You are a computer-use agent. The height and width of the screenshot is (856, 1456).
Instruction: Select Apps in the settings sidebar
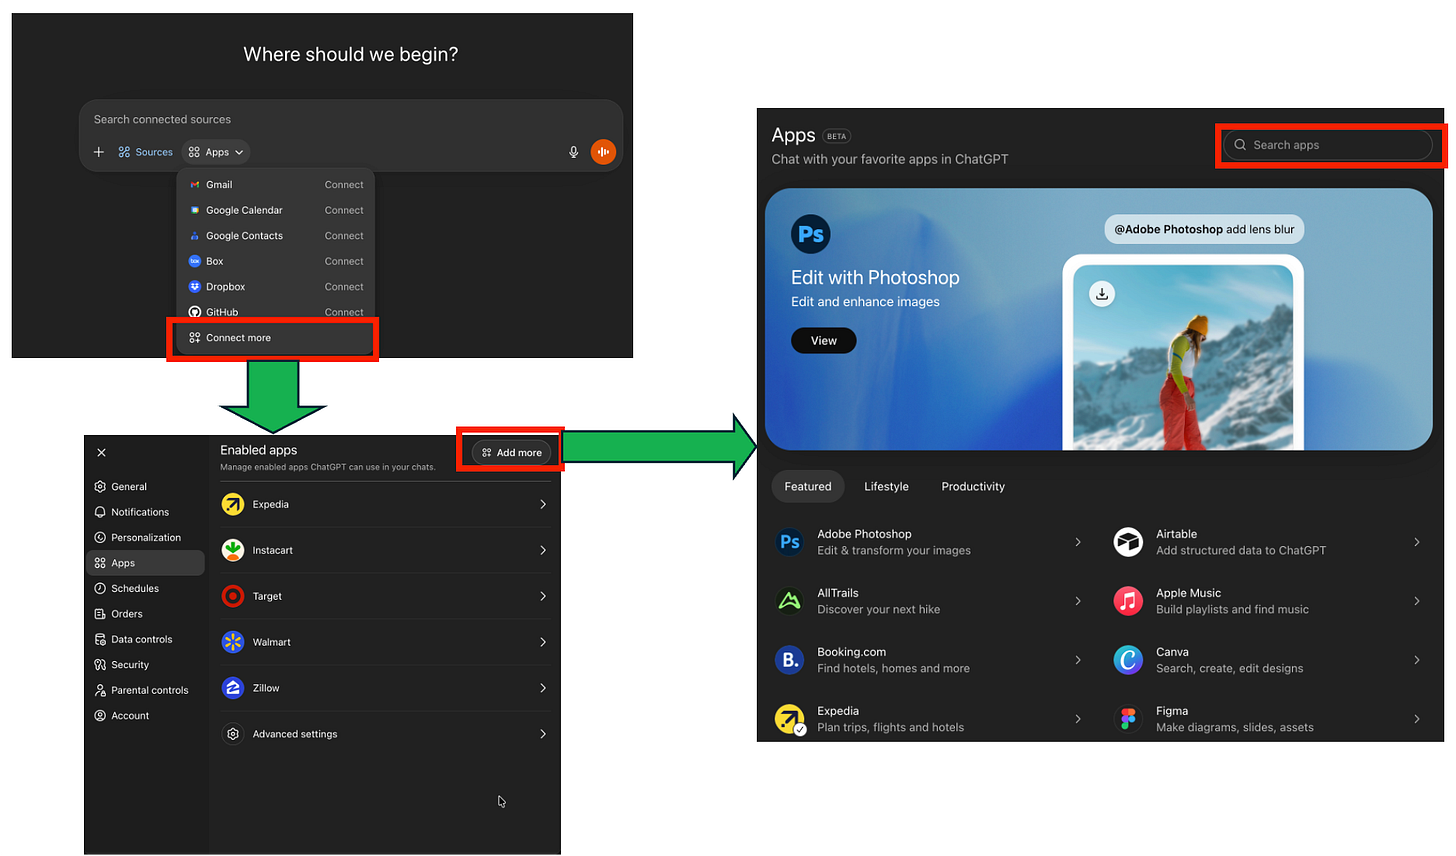coord(146,563)
